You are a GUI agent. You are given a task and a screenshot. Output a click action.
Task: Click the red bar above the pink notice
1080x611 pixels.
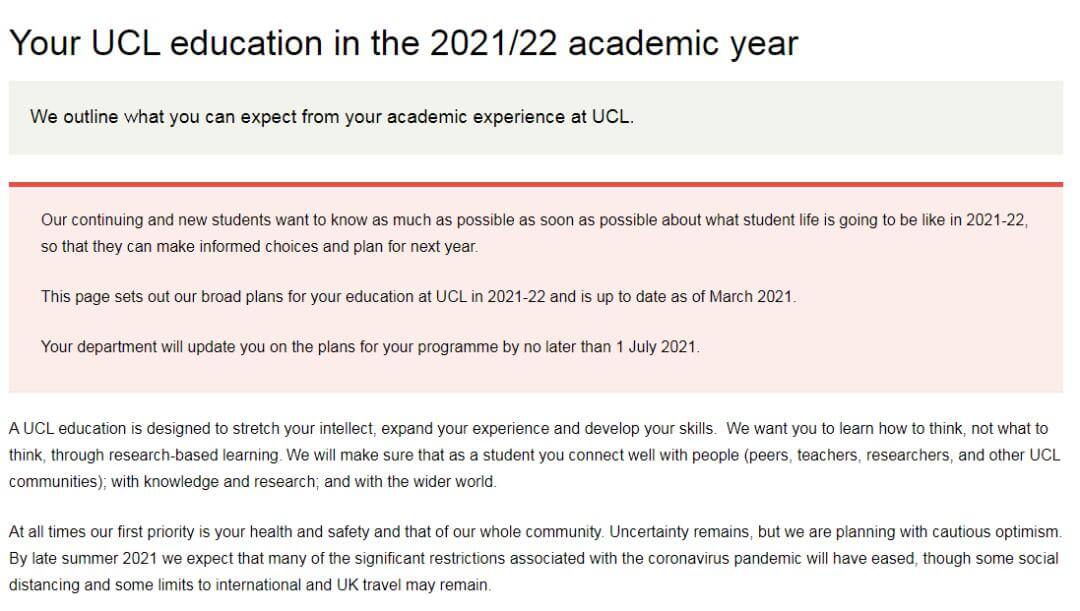point(536,185)
